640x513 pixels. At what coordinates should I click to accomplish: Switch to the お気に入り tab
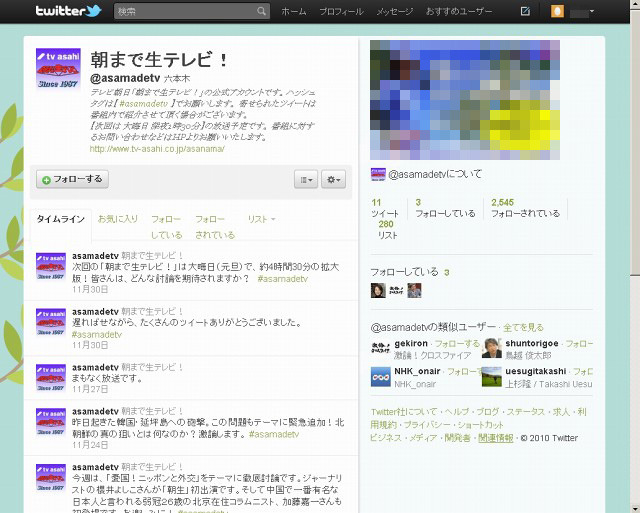(x=118, y=219)
